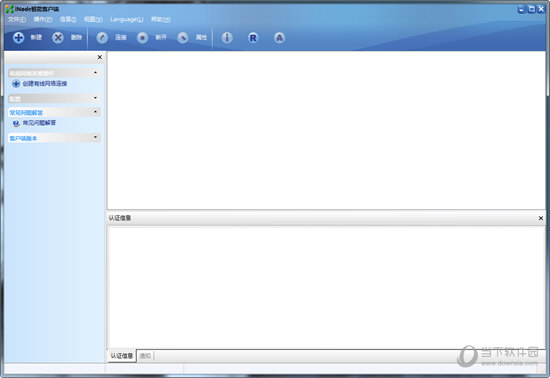Expand the 客户端版本 section arrow

[x=95, y=137]
